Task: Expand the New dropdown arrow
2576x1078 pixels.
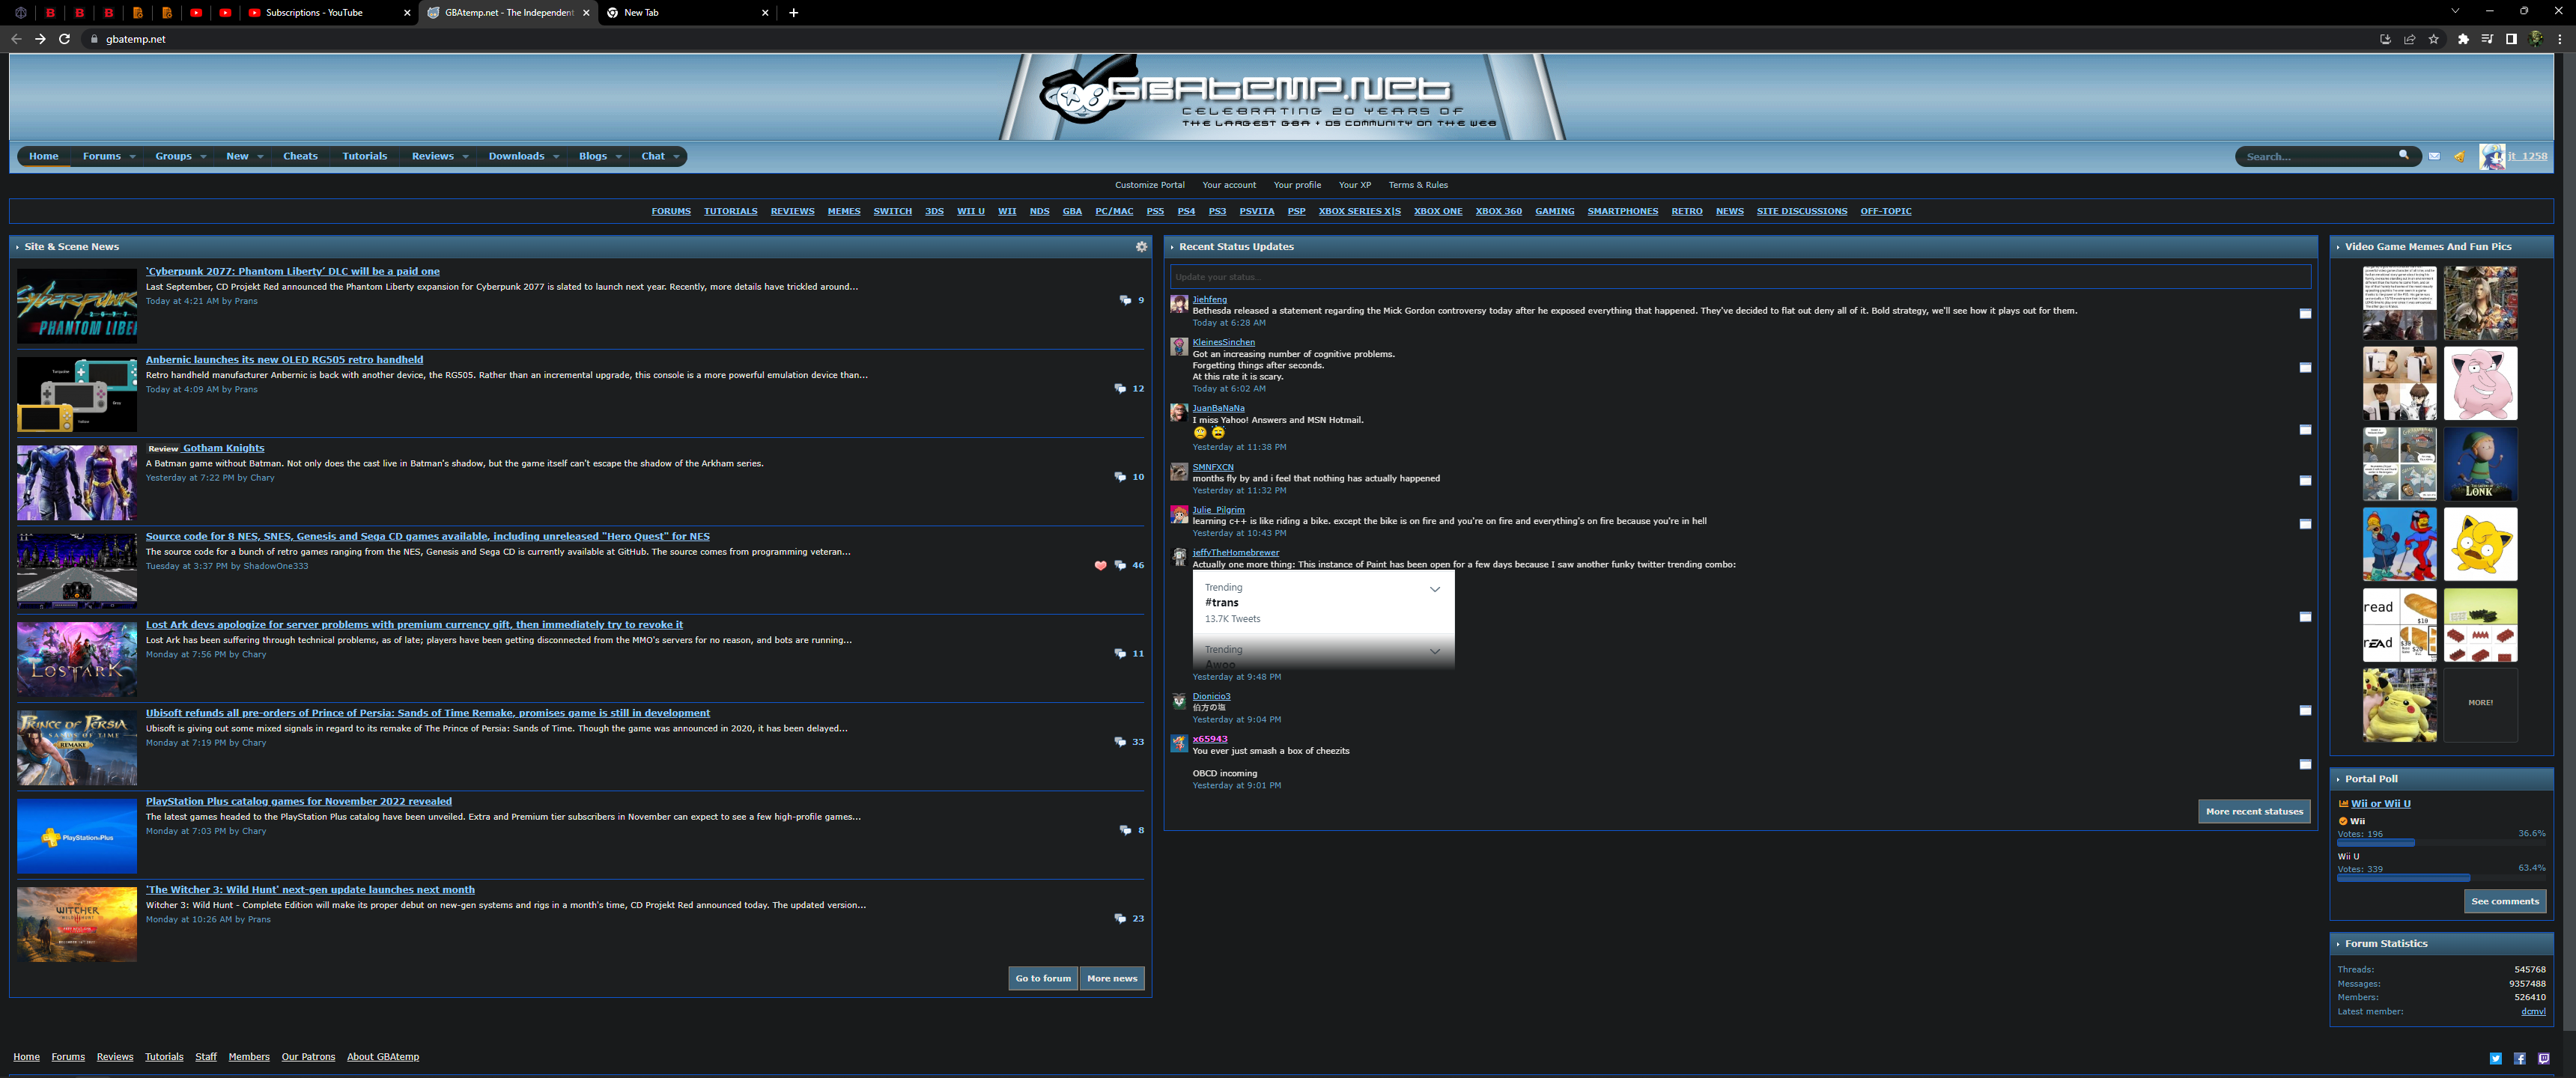Action: click(260, 157)
